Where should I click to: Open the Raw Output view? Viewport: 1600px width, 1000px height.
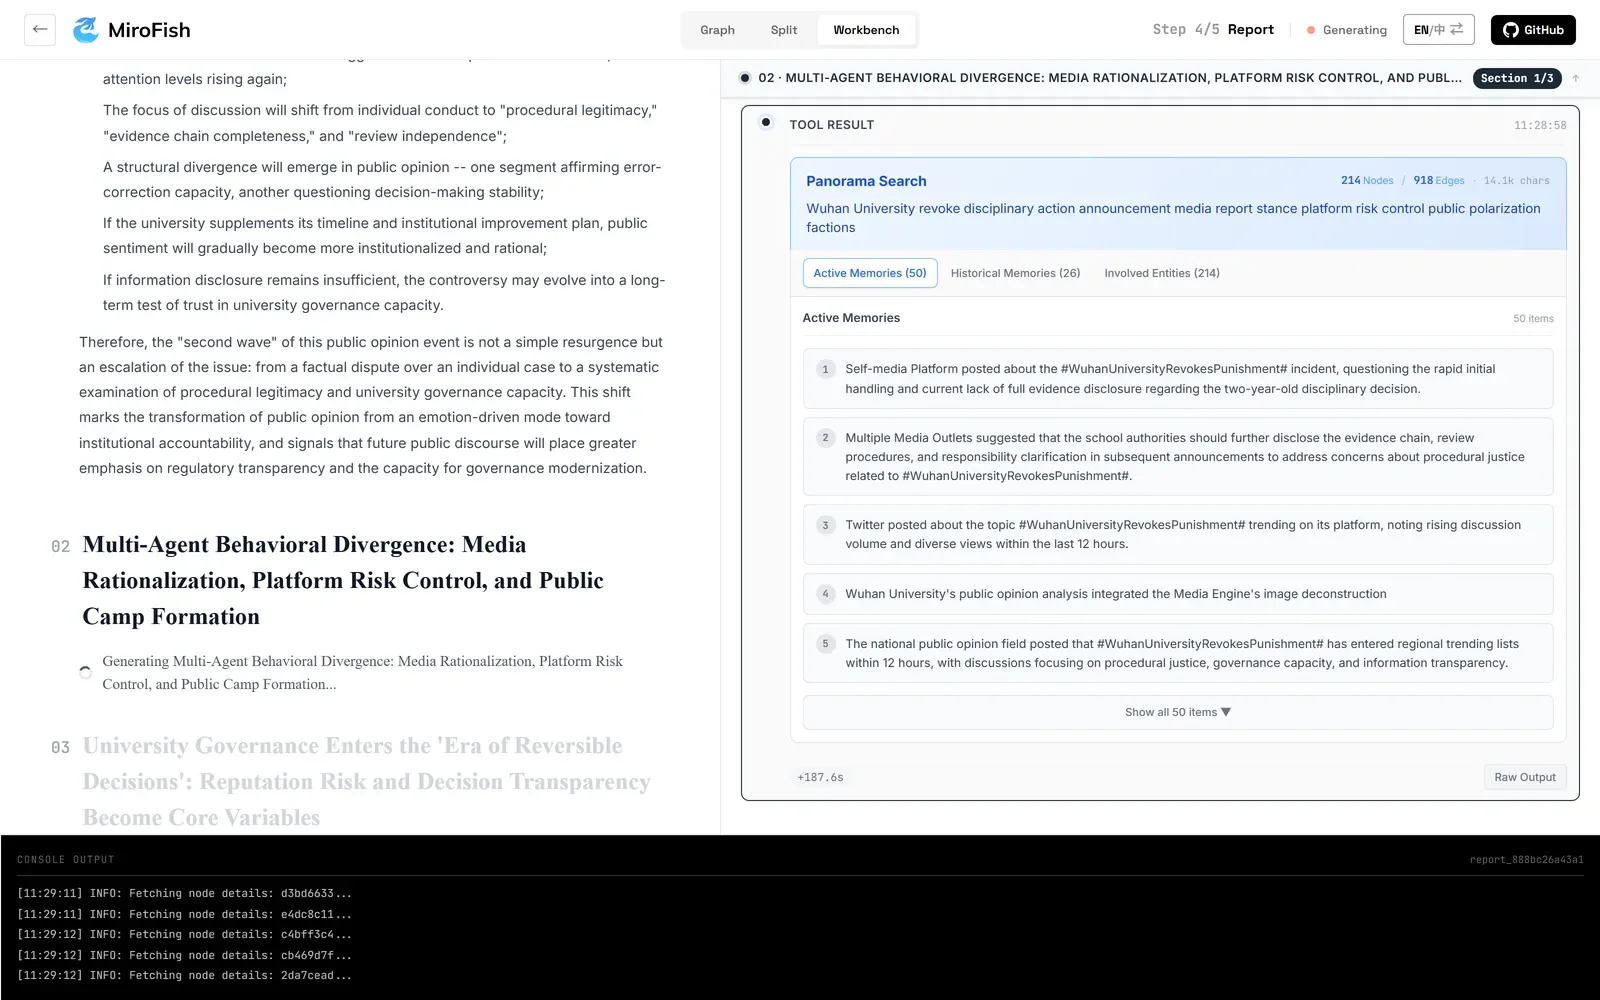pyautogui.click(x=1525, y=777)
